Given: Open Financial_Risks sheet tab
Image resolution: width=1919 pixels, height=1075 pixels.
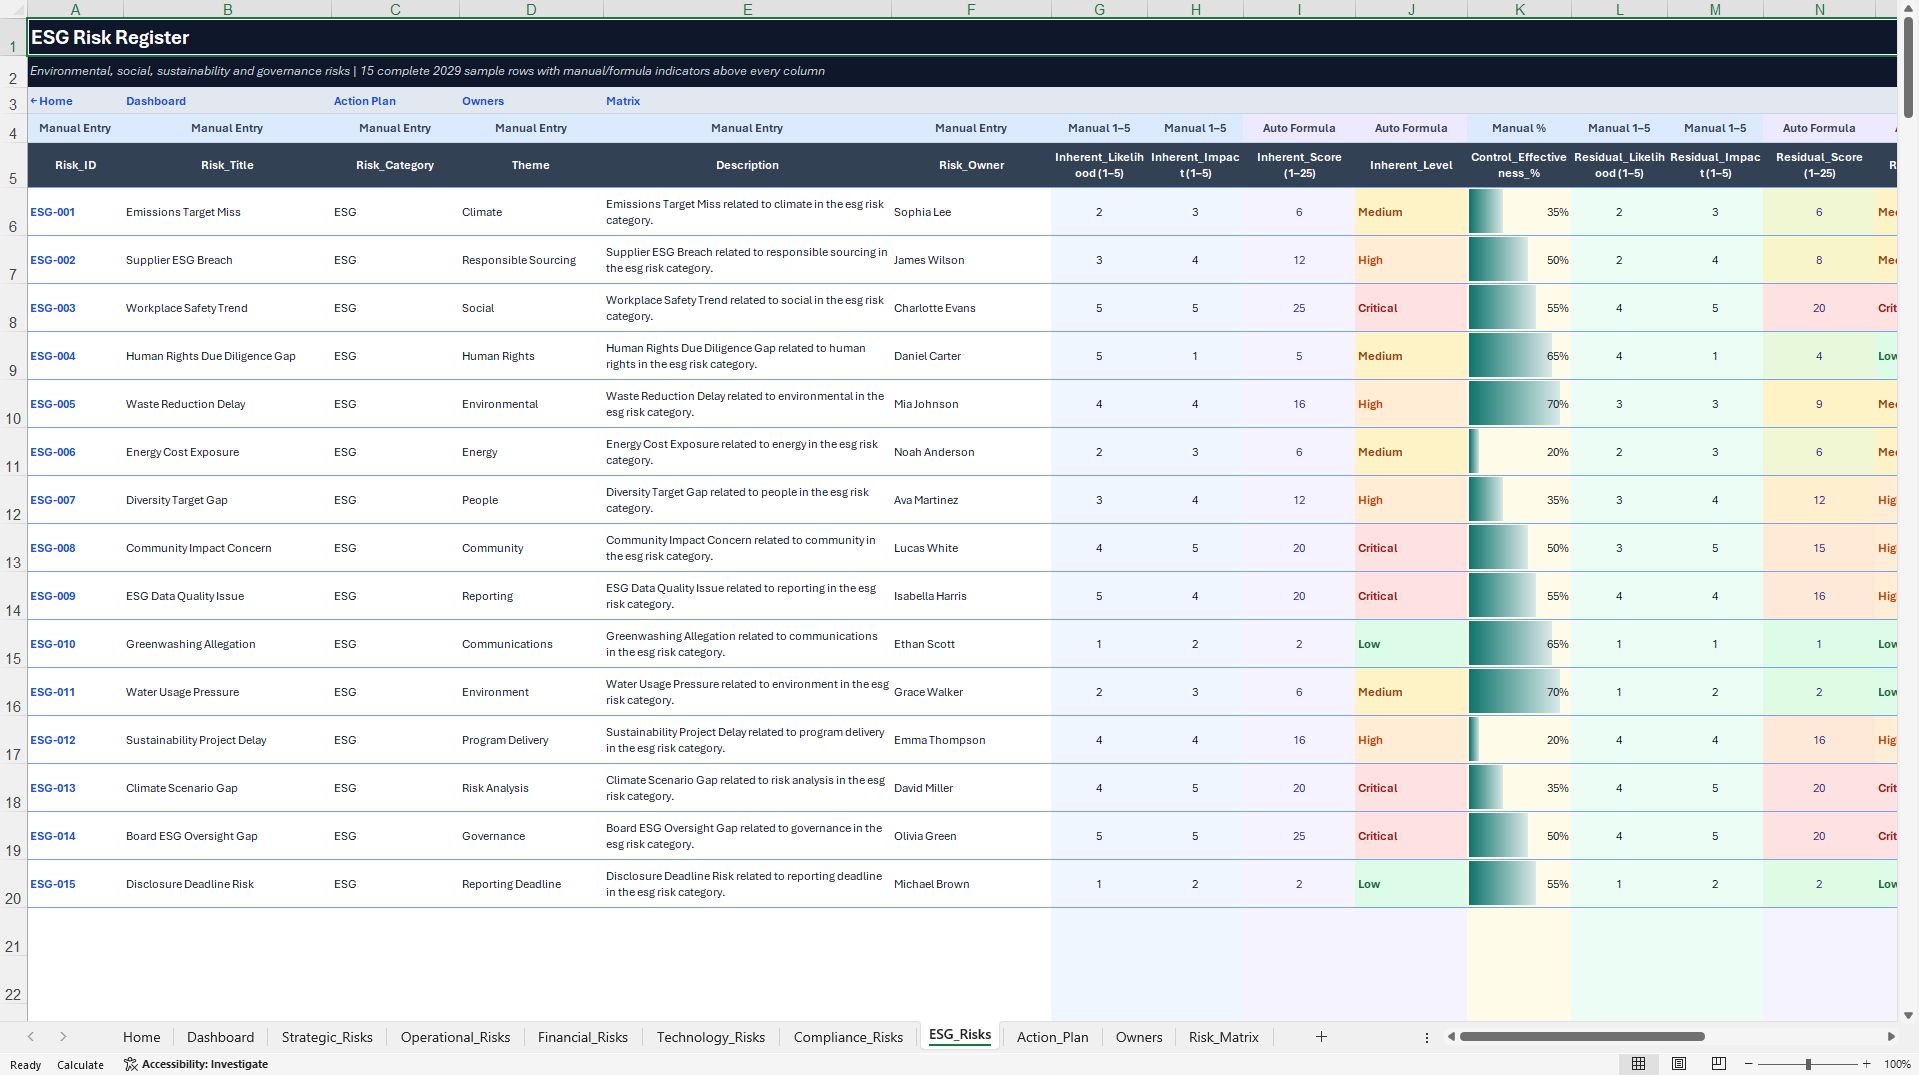Looking at the screenshot, I should pyautogui.click(x=583, y=1037).
